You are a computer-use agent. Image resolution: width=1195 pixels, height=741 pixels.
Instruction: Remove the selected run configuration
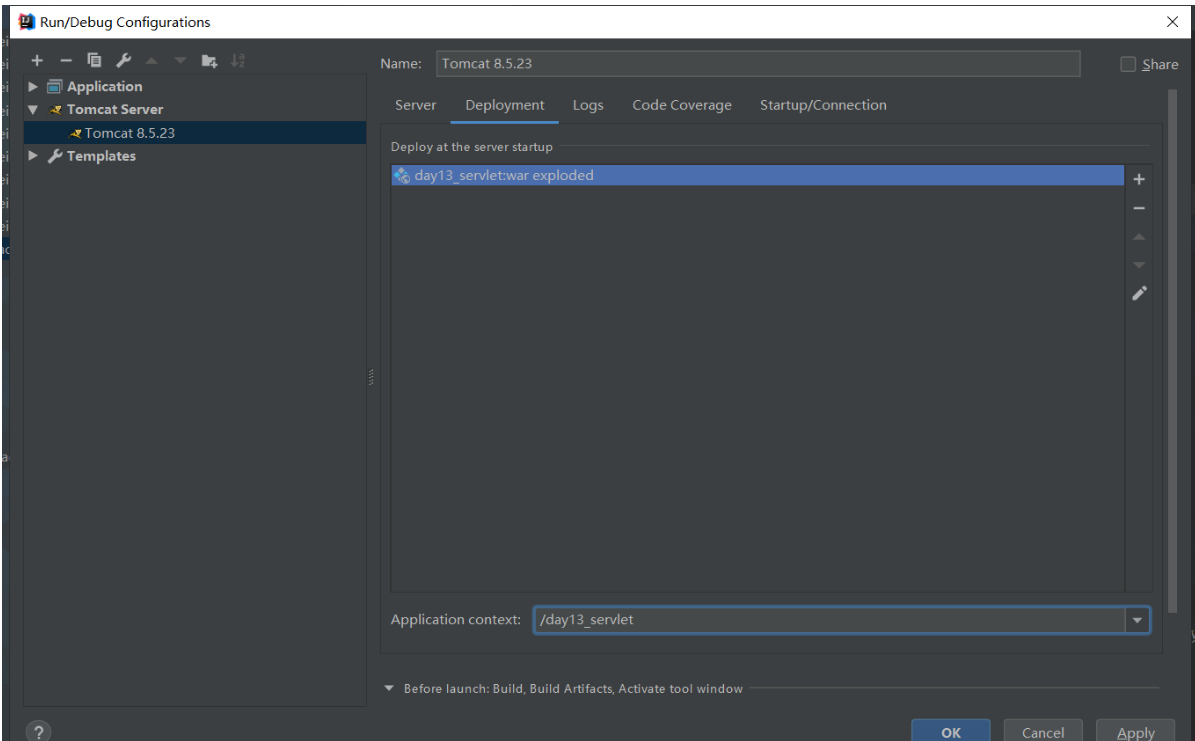point(66,60)
